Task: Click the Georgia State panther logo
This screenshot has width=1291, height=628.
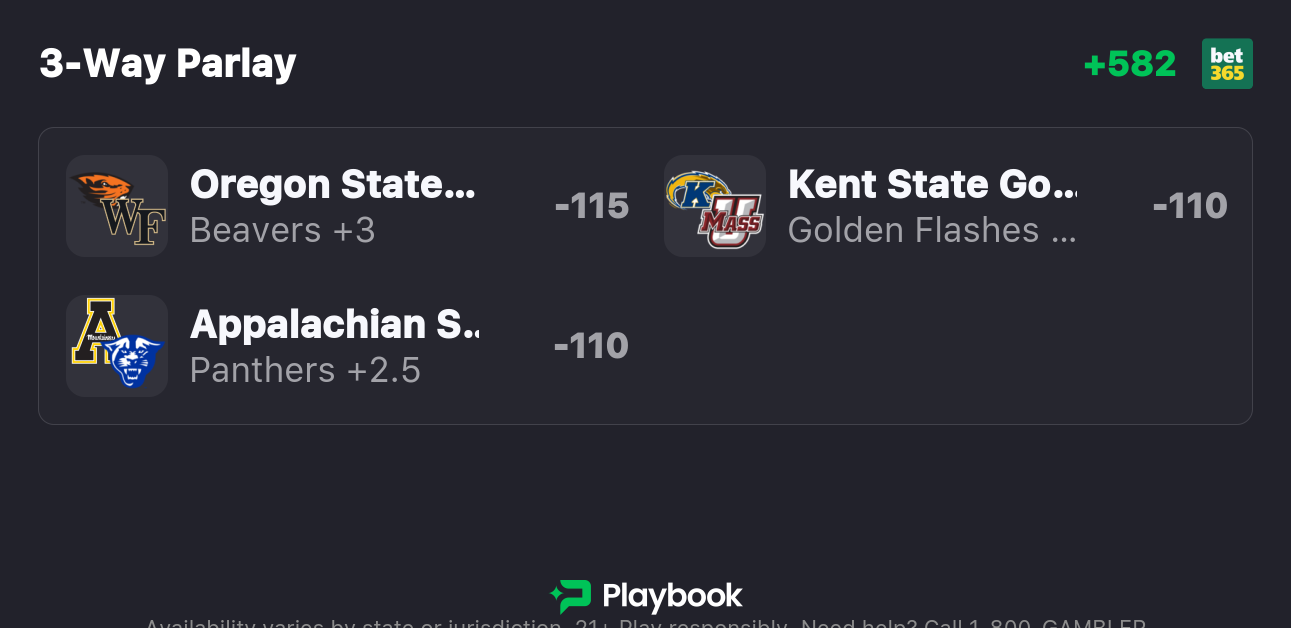Action: click(134, 362)
